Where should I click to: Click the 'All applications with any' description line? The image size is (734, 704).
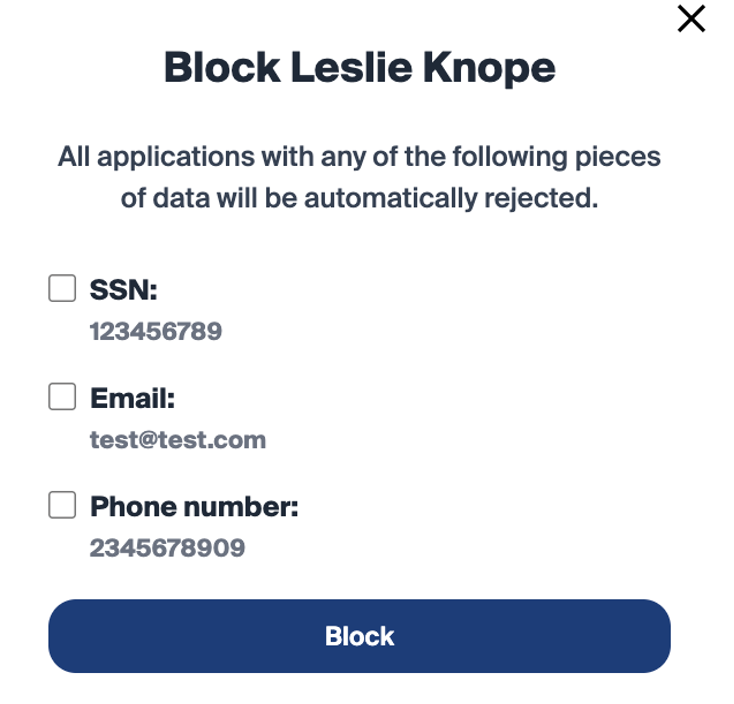click(x=359, y=157)
